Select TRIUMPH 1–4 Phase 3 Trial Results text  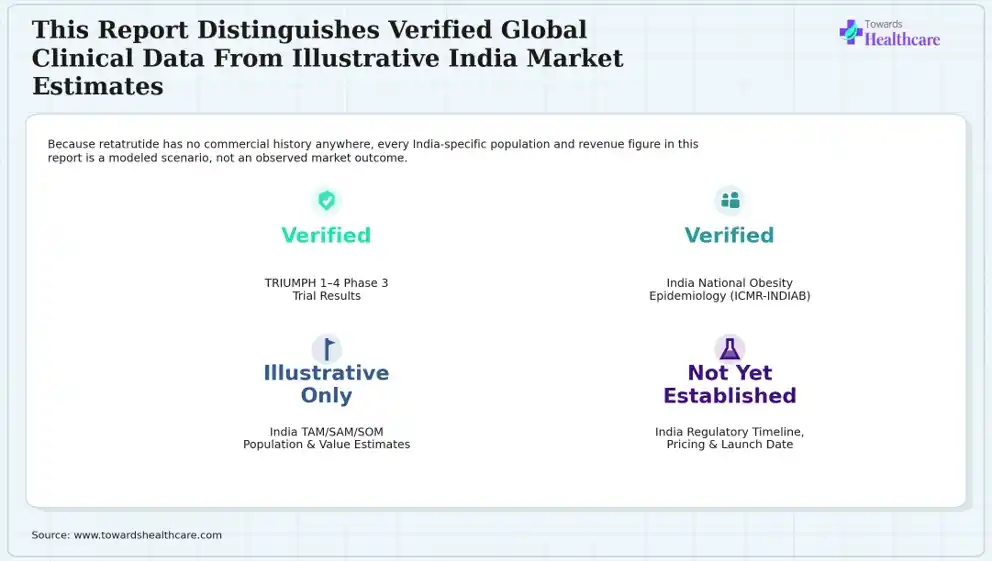tap(326, 289)
